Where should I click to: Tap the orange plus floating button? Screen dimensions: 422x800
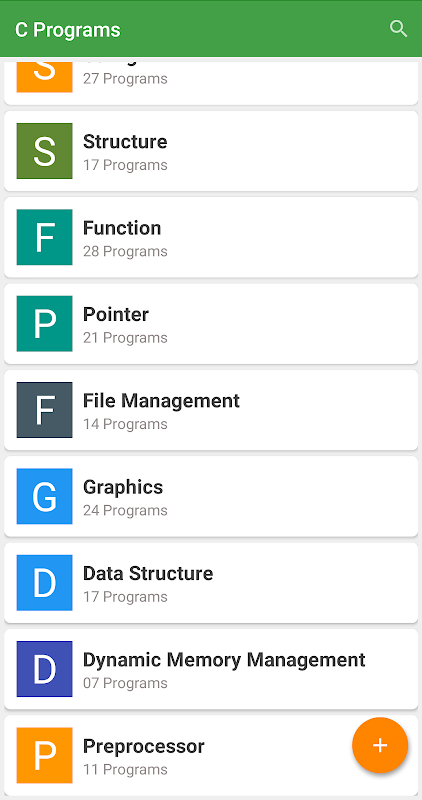tap(380, 745)
